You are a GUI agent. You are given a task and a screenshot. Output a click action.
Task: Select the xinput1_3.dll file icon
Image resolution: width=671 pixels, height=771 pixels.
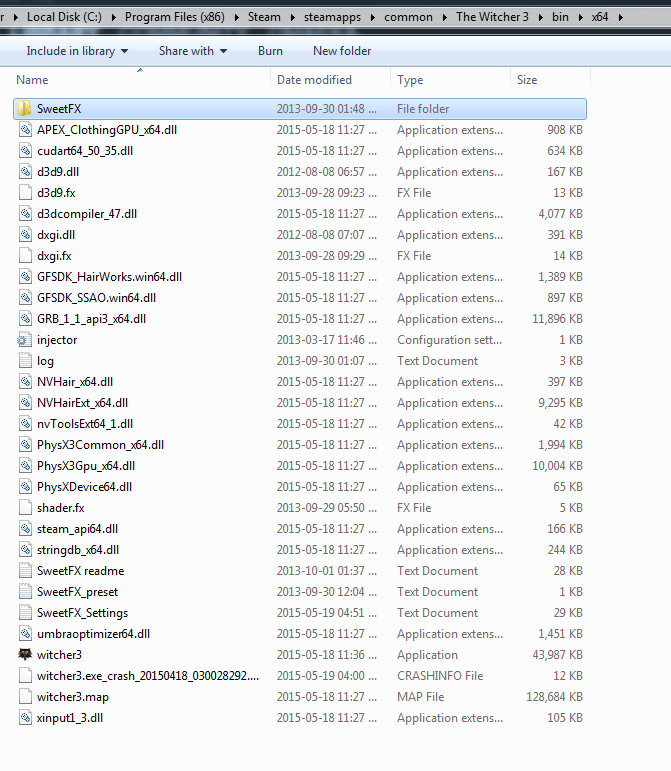(25, 717)
